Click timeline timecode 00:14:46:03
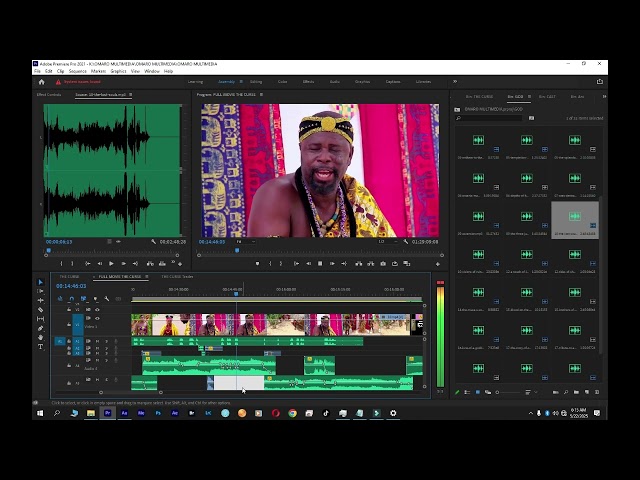Viewport: 640px width, 480px height. (71, 286)
